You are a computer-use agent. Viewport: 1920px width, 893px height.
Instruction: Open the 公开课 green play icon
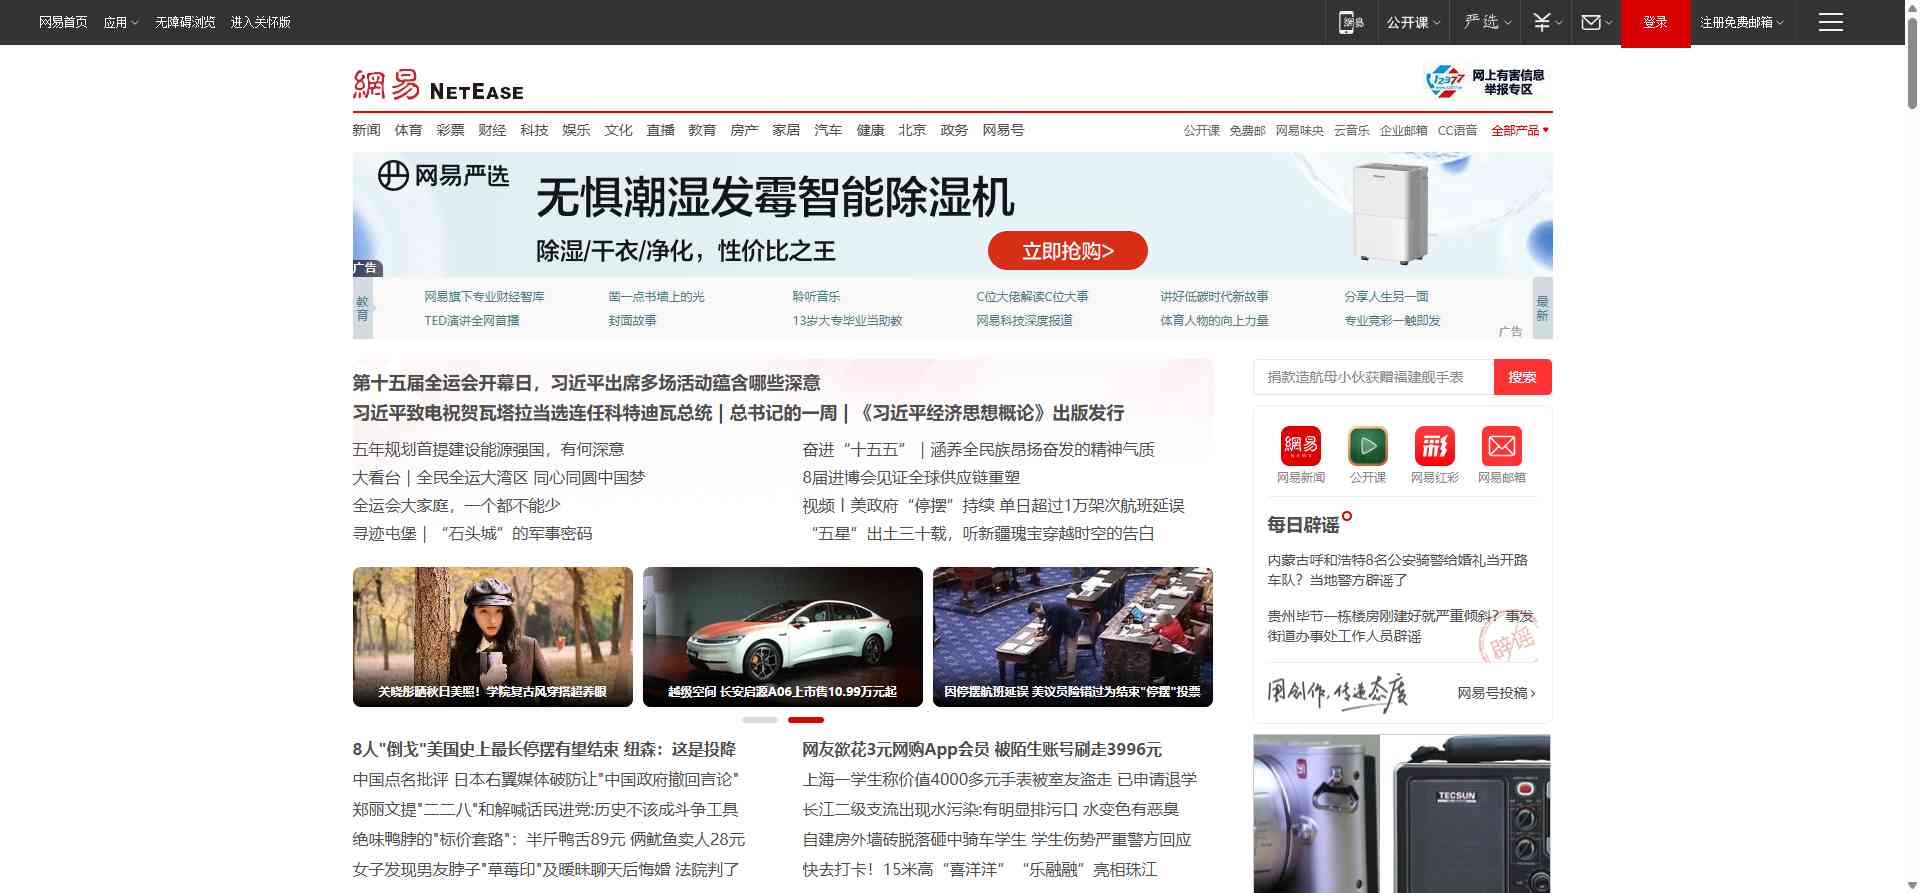1367,446
